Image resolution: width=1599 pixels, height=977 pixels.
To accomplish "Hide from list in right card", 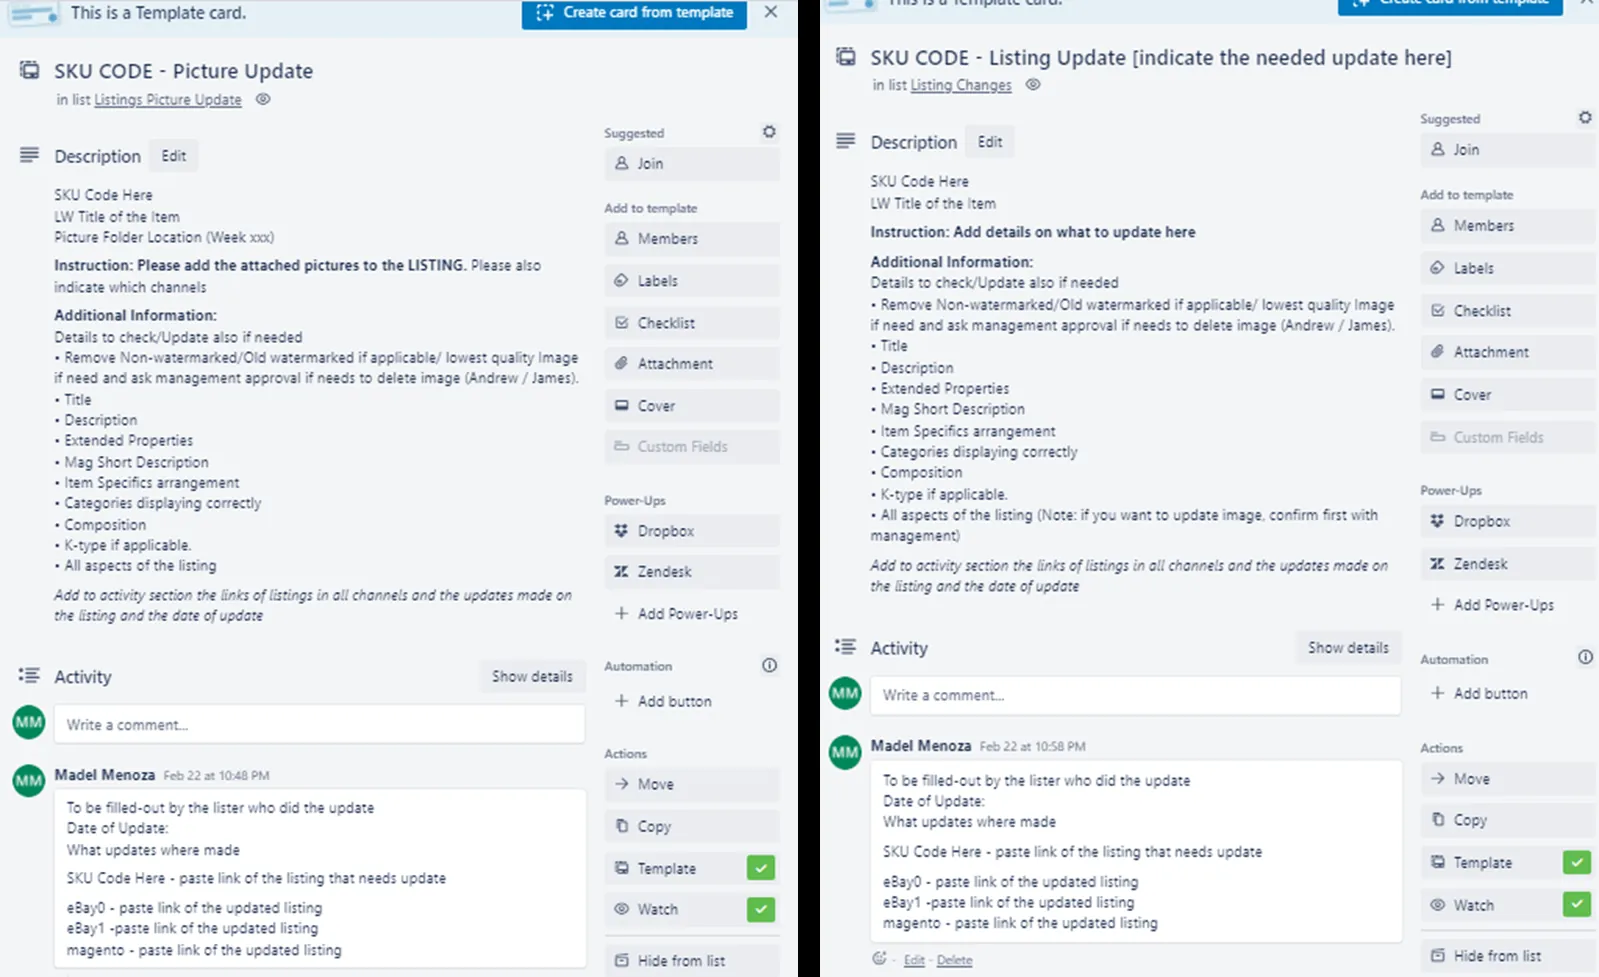I will click(x=1508, y=956).
